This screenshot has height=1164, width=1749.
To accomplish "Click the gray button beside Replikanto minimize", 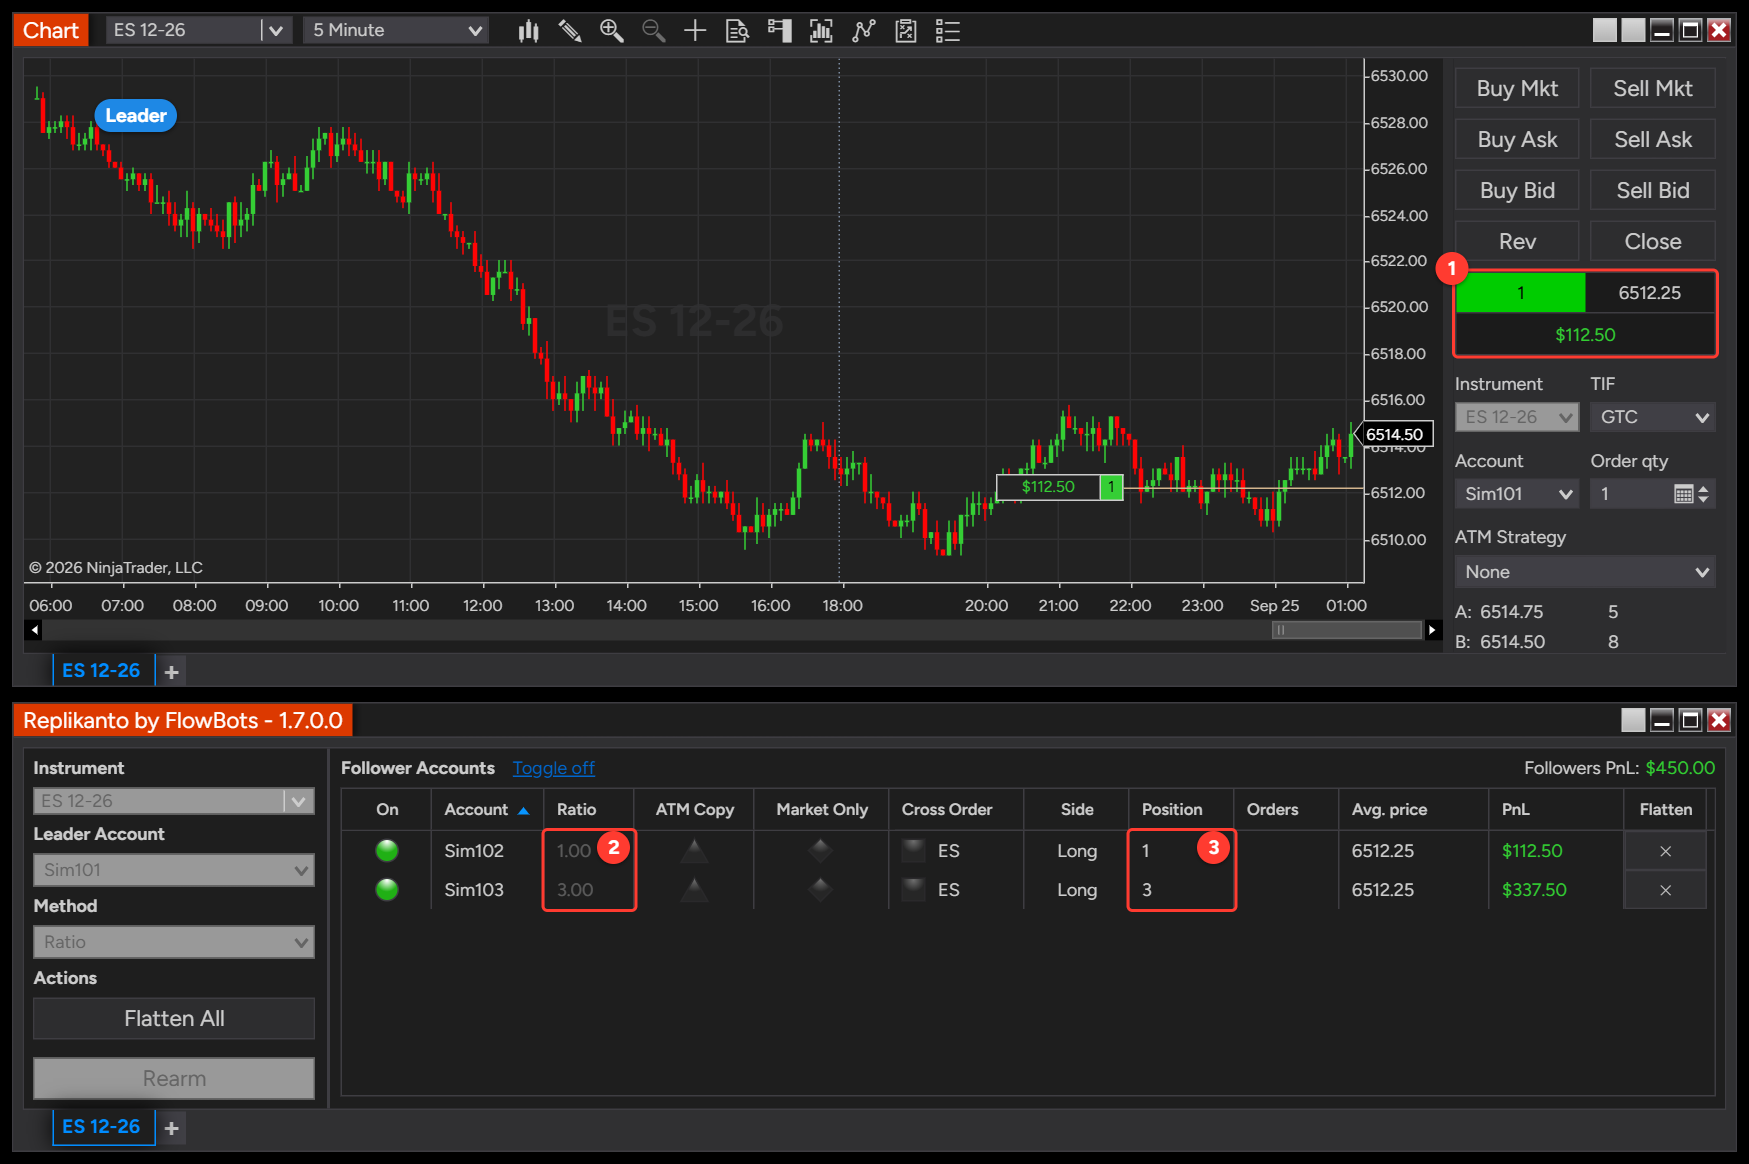I will 1633,720.
